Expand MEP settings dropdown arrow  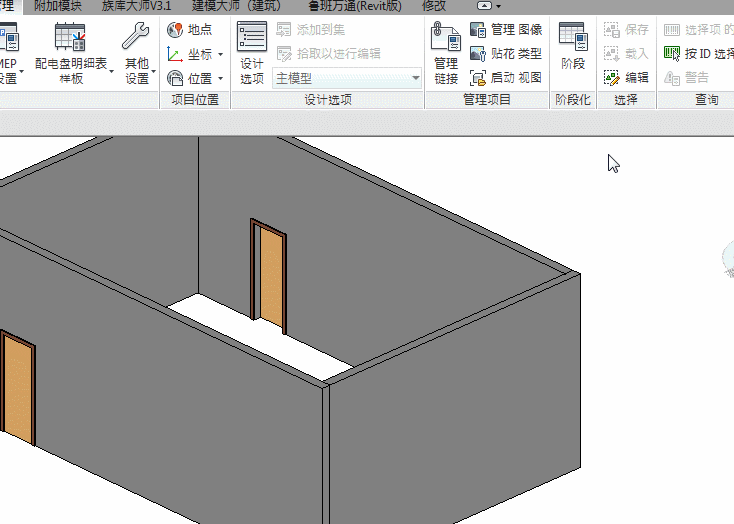tap(22, 71)
